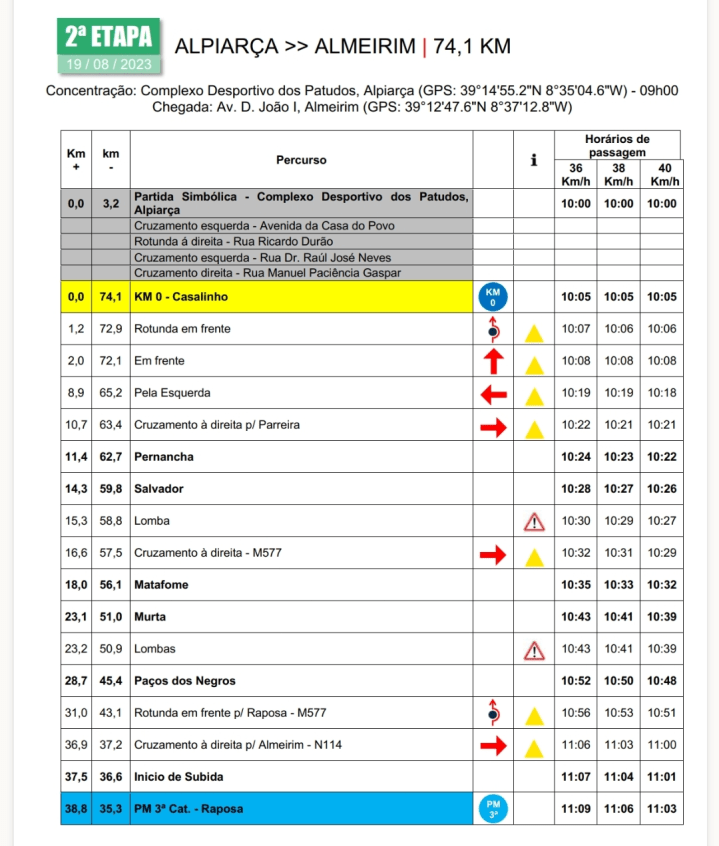Click the right arrow in the Almeirim N114 row

click(x=493, y=745)
